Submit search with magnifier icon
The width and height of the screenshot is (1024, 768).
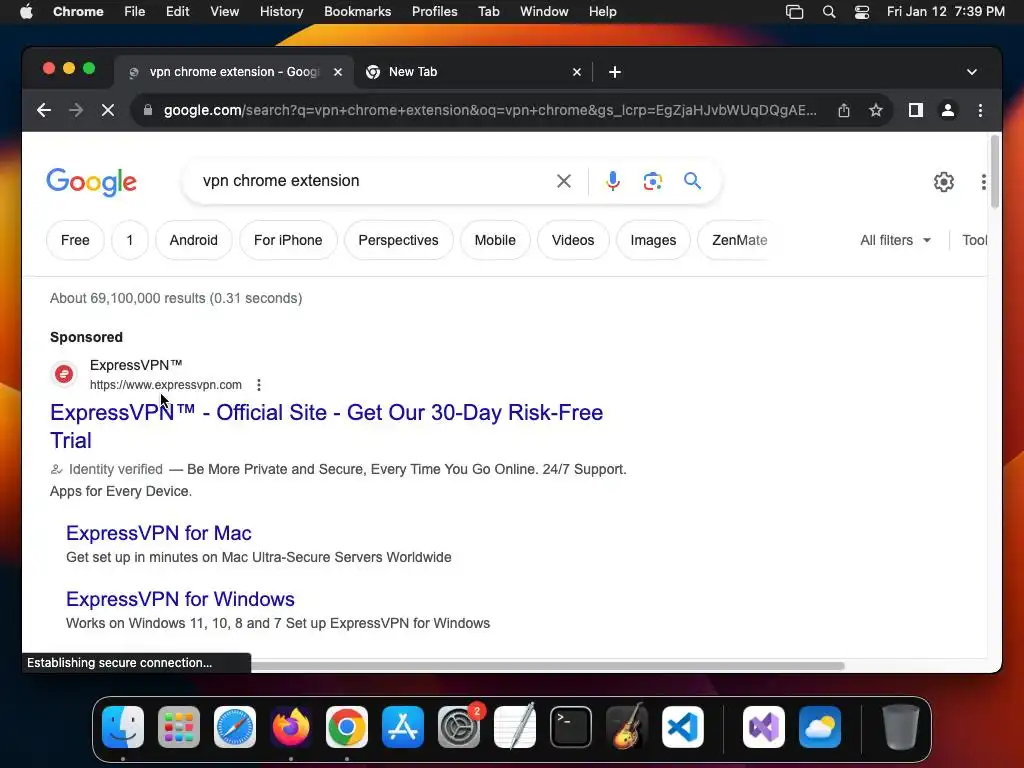[692, 181]
